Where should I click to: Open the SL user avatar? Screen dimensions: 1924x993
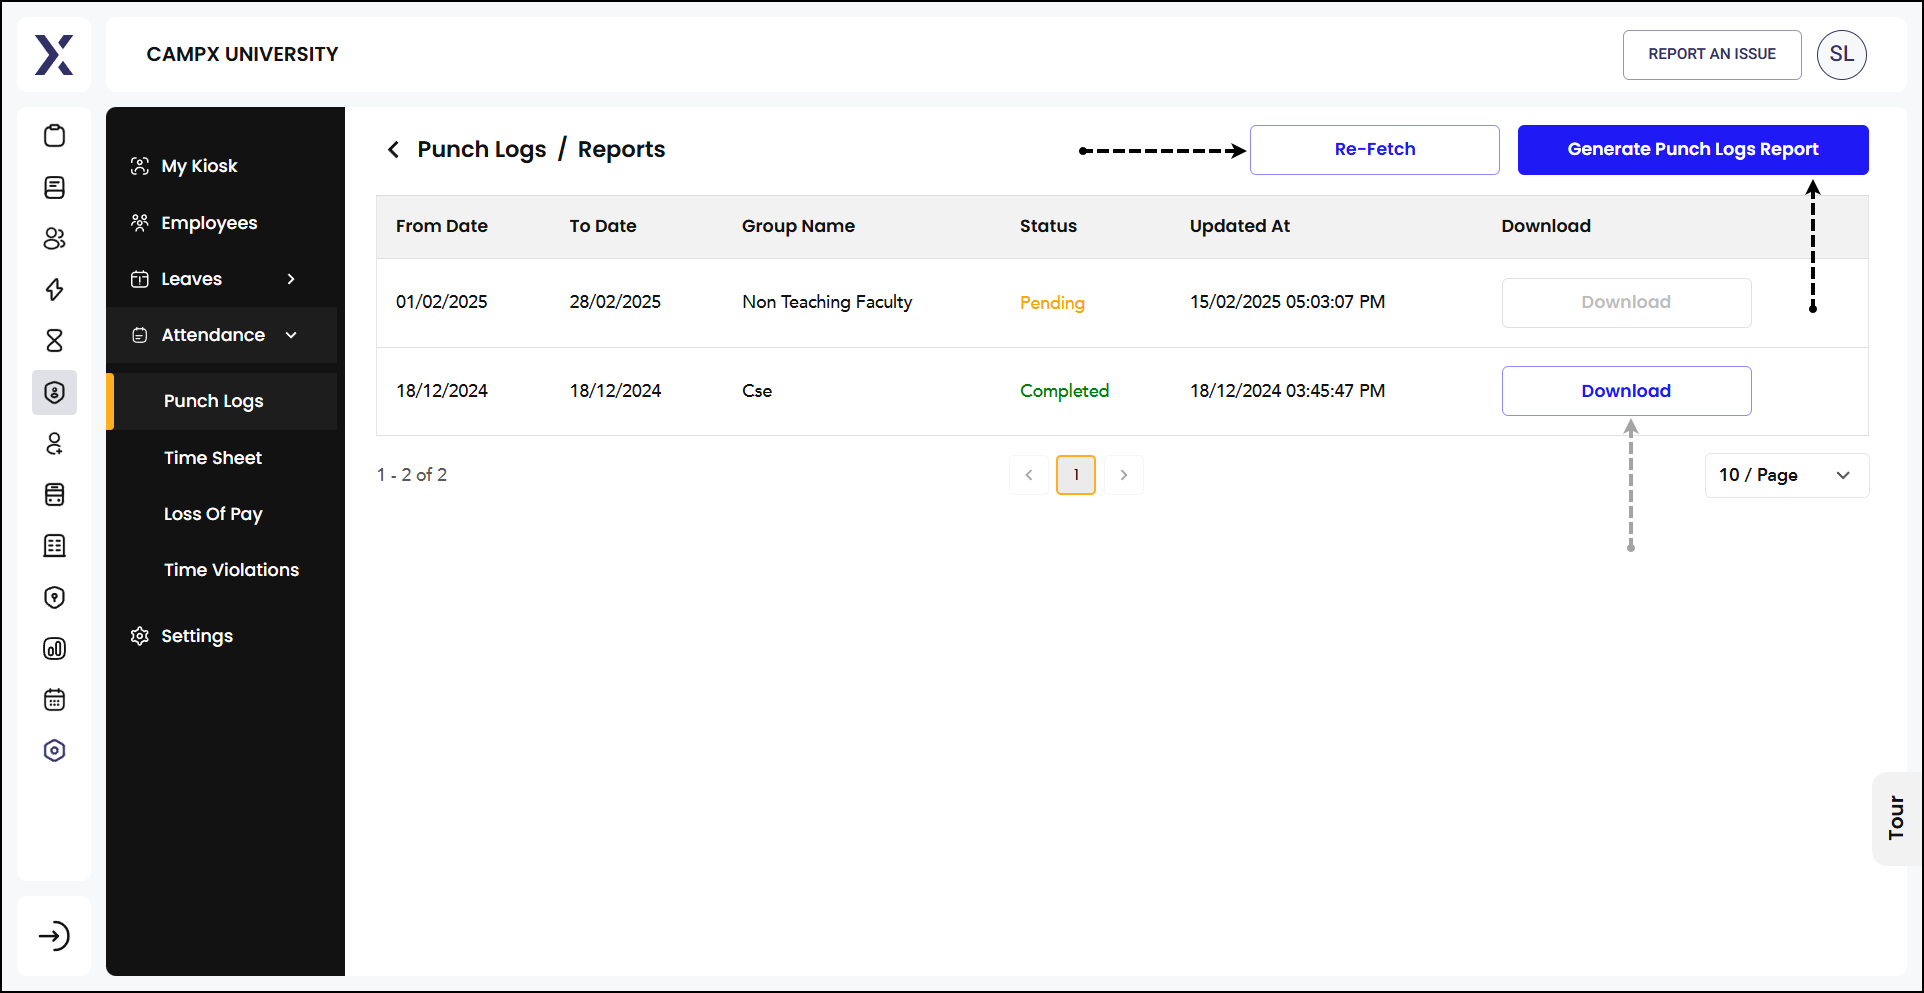pyautogui.click(x=1842, y=55)
